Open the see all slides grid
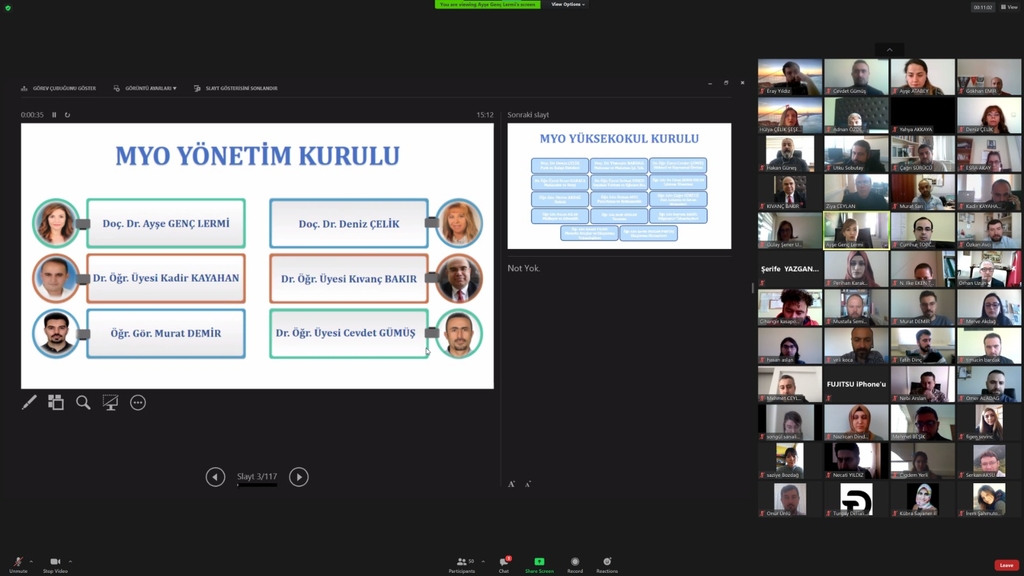 coord(56,402)
